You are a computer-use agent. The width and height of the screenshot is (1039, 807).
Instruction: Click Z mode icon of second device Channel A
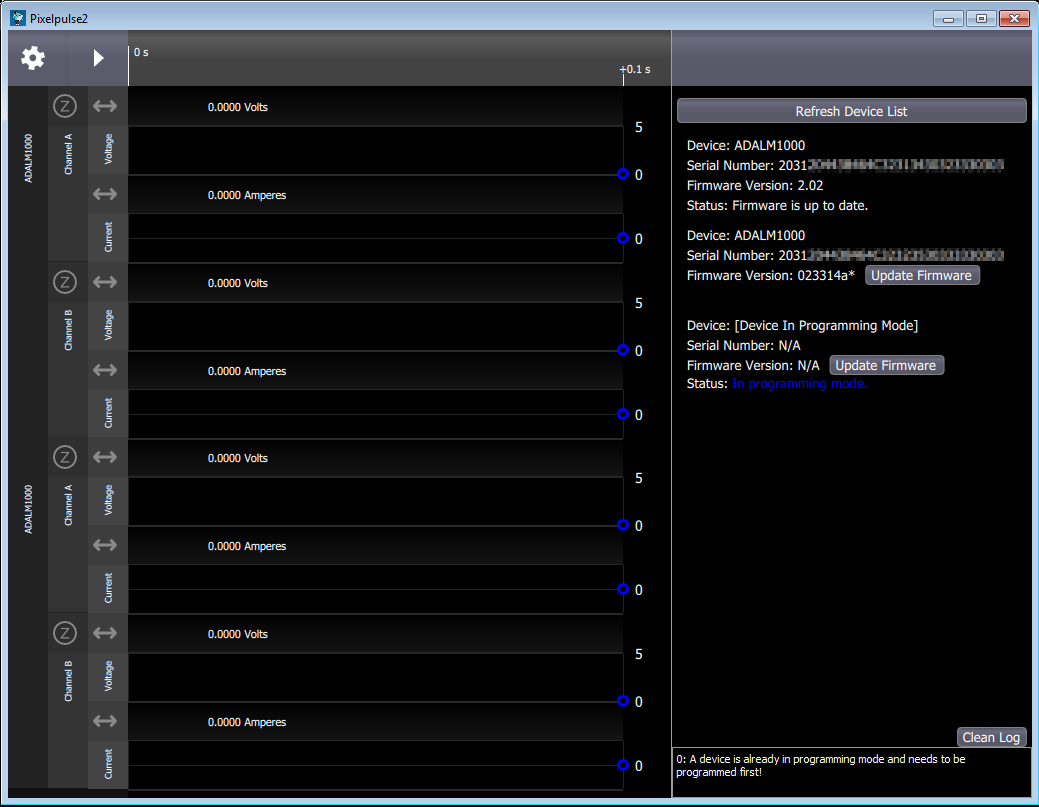tap(65, 457)
